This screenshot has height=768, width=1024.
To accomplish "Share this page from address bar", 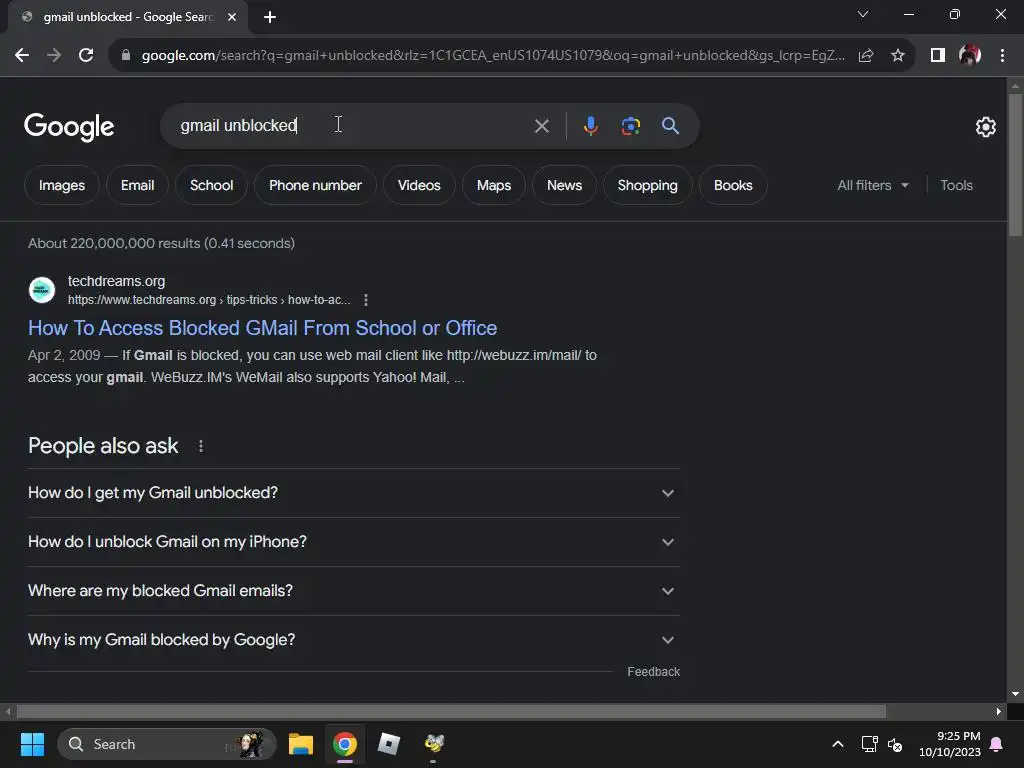I will pos(866,56).
